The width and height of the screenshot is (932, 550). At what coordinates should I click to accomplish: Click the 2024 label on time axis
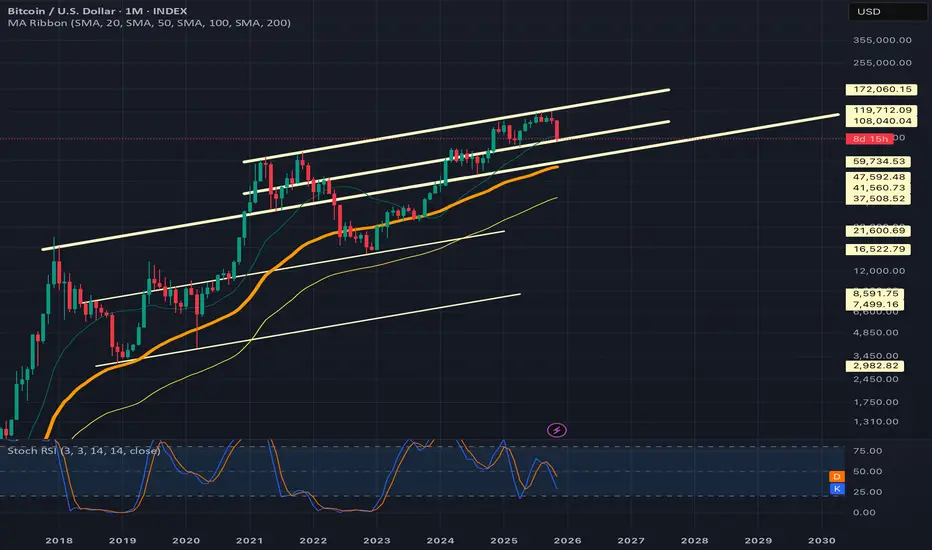click(x=440, y=540)
